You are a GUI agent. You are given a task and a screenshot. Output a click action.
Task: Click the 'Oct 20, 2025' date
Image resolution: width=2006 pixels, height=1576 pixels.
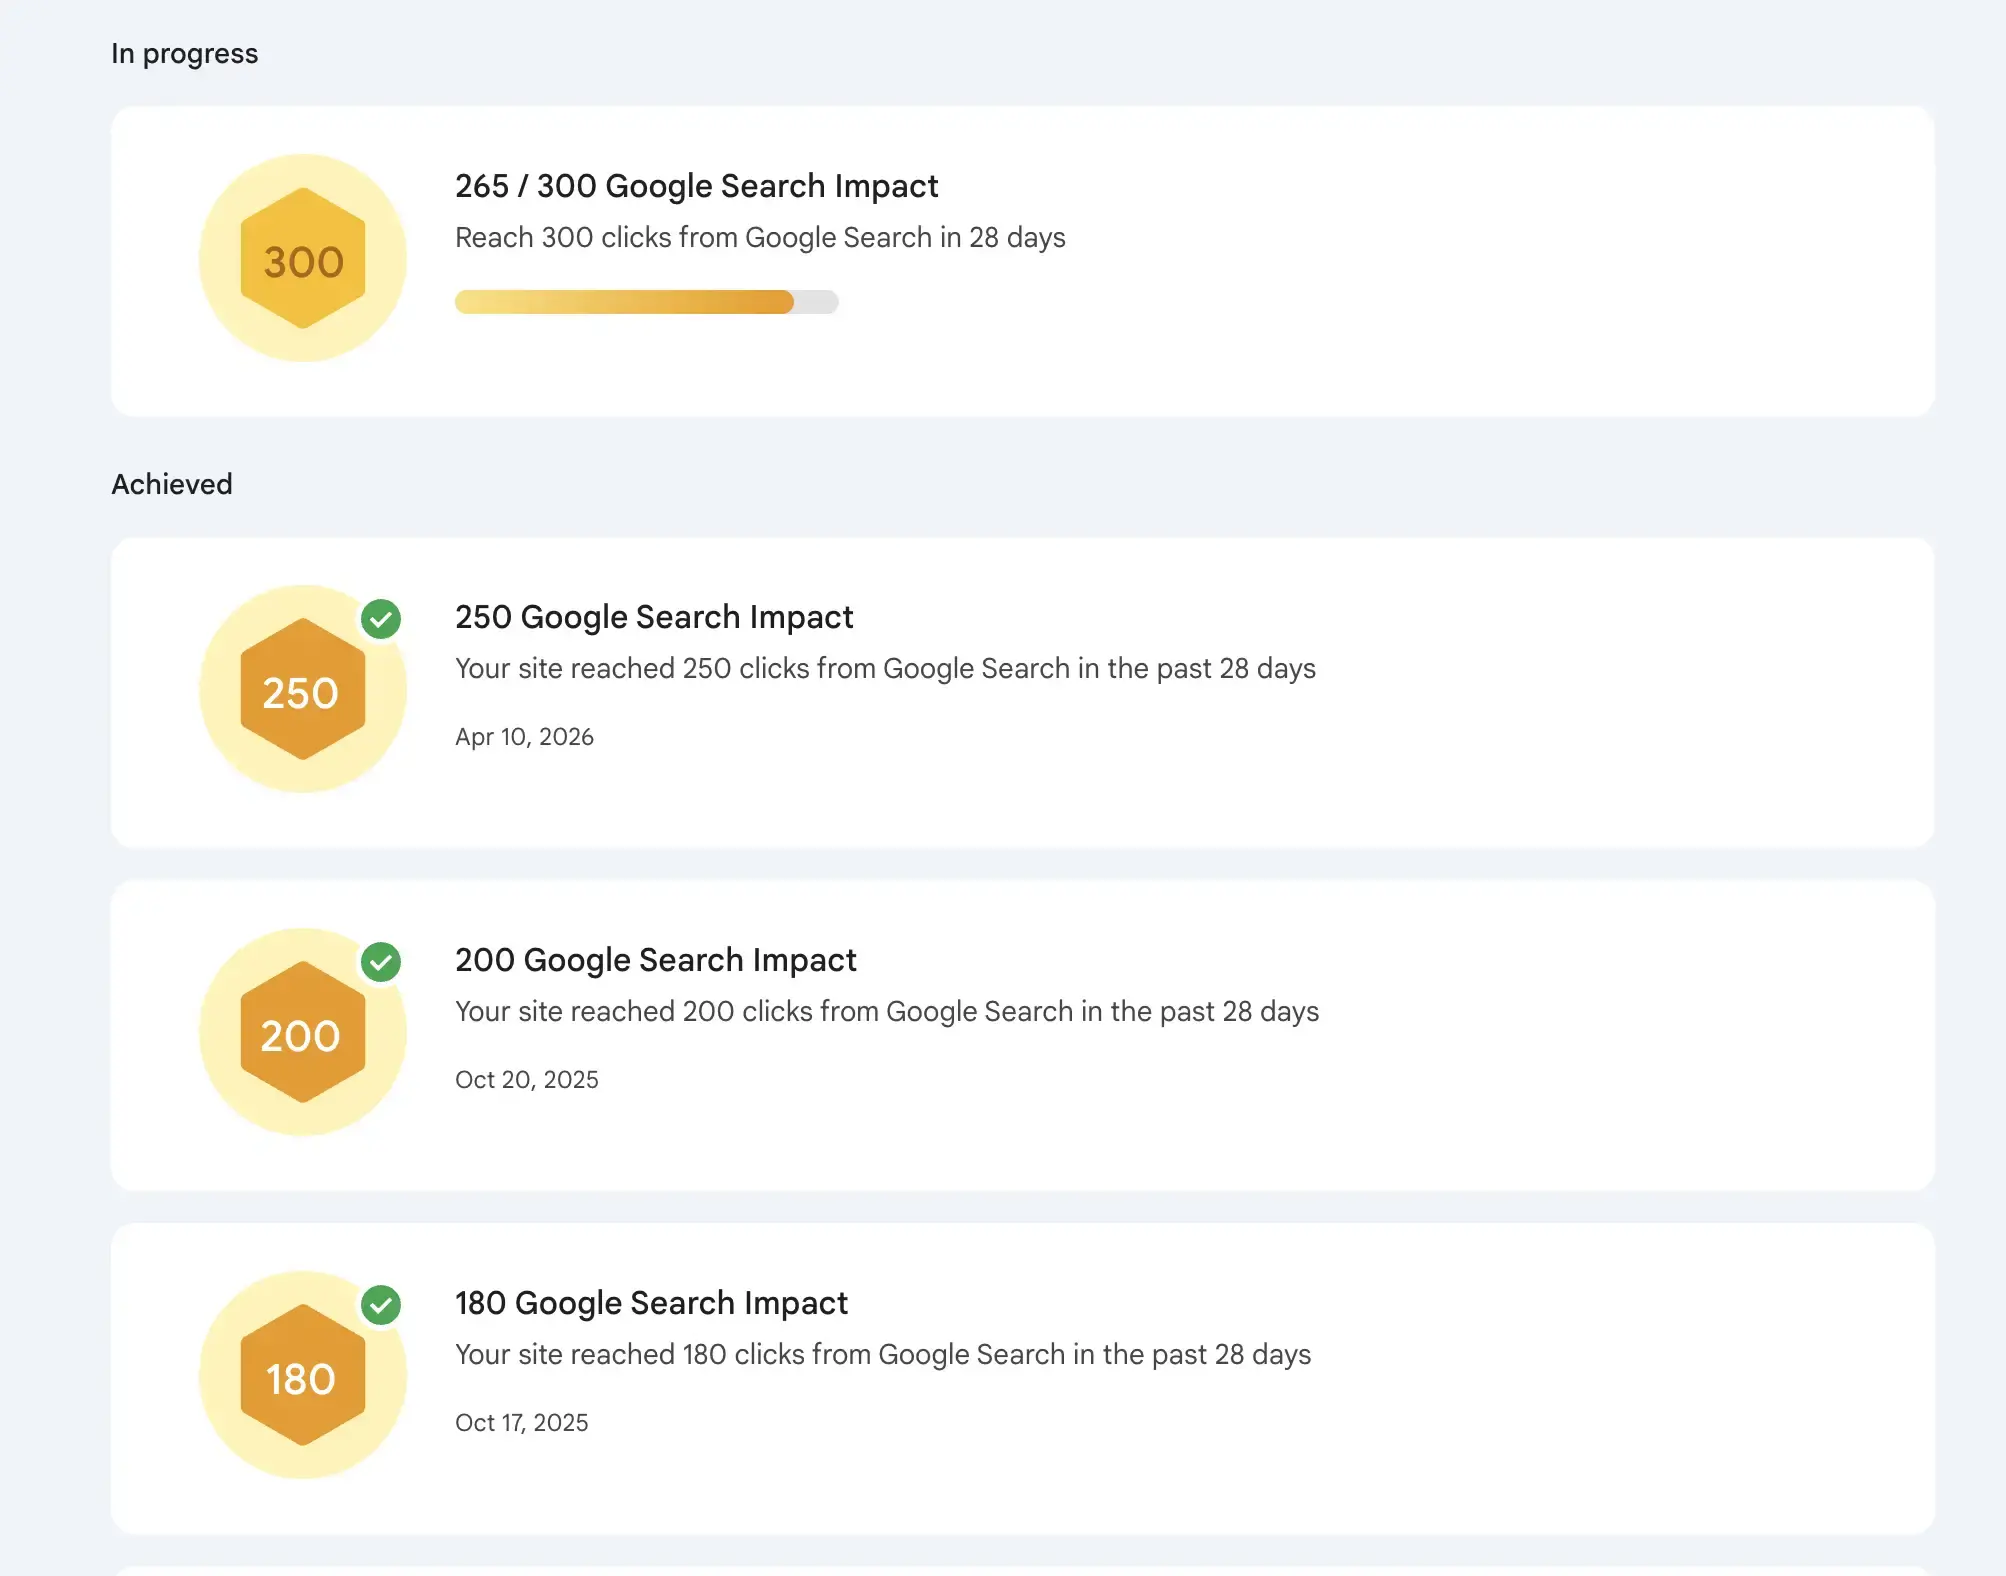pos(527,1080)
